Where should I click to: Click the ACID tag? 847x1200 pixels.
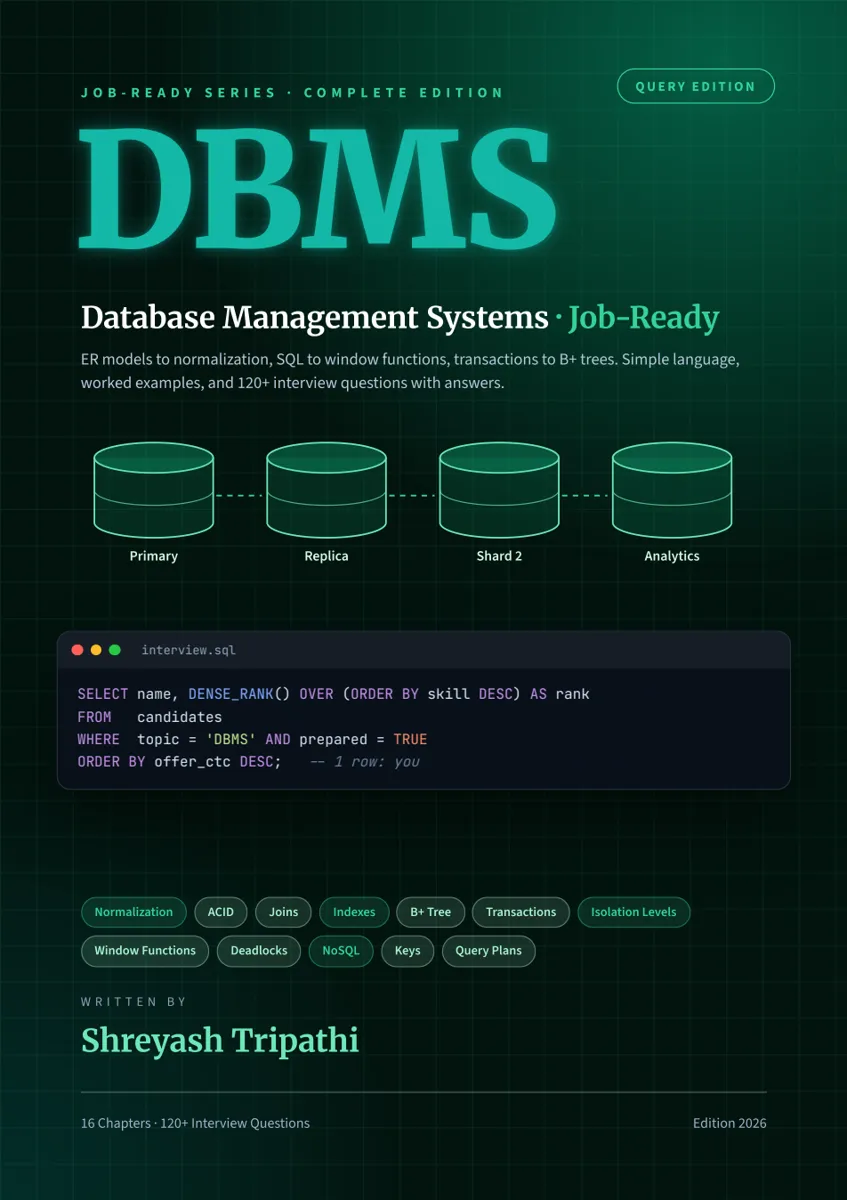click(221, 912)
